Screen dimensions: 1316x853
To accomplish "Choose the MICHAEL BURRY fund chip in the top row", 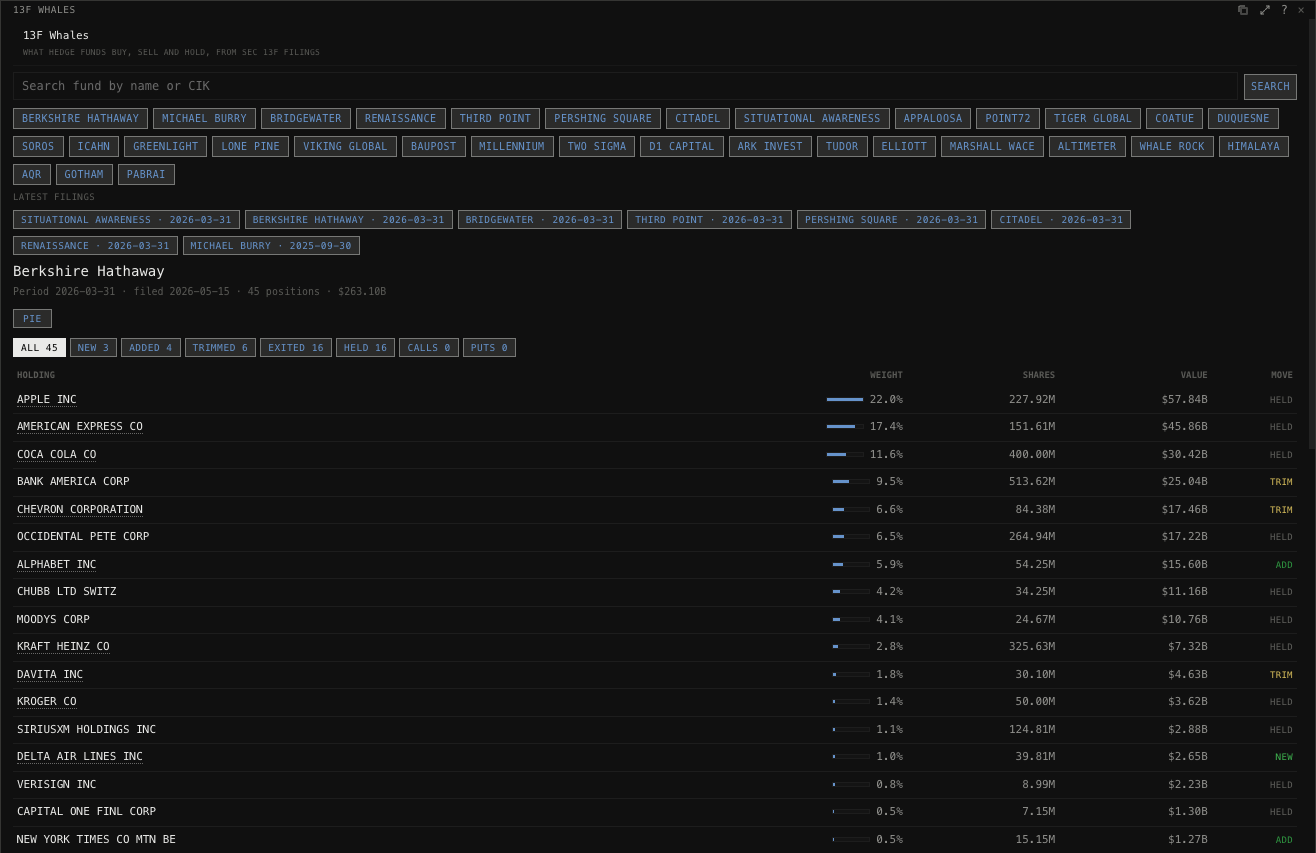I will click(204, 119).
